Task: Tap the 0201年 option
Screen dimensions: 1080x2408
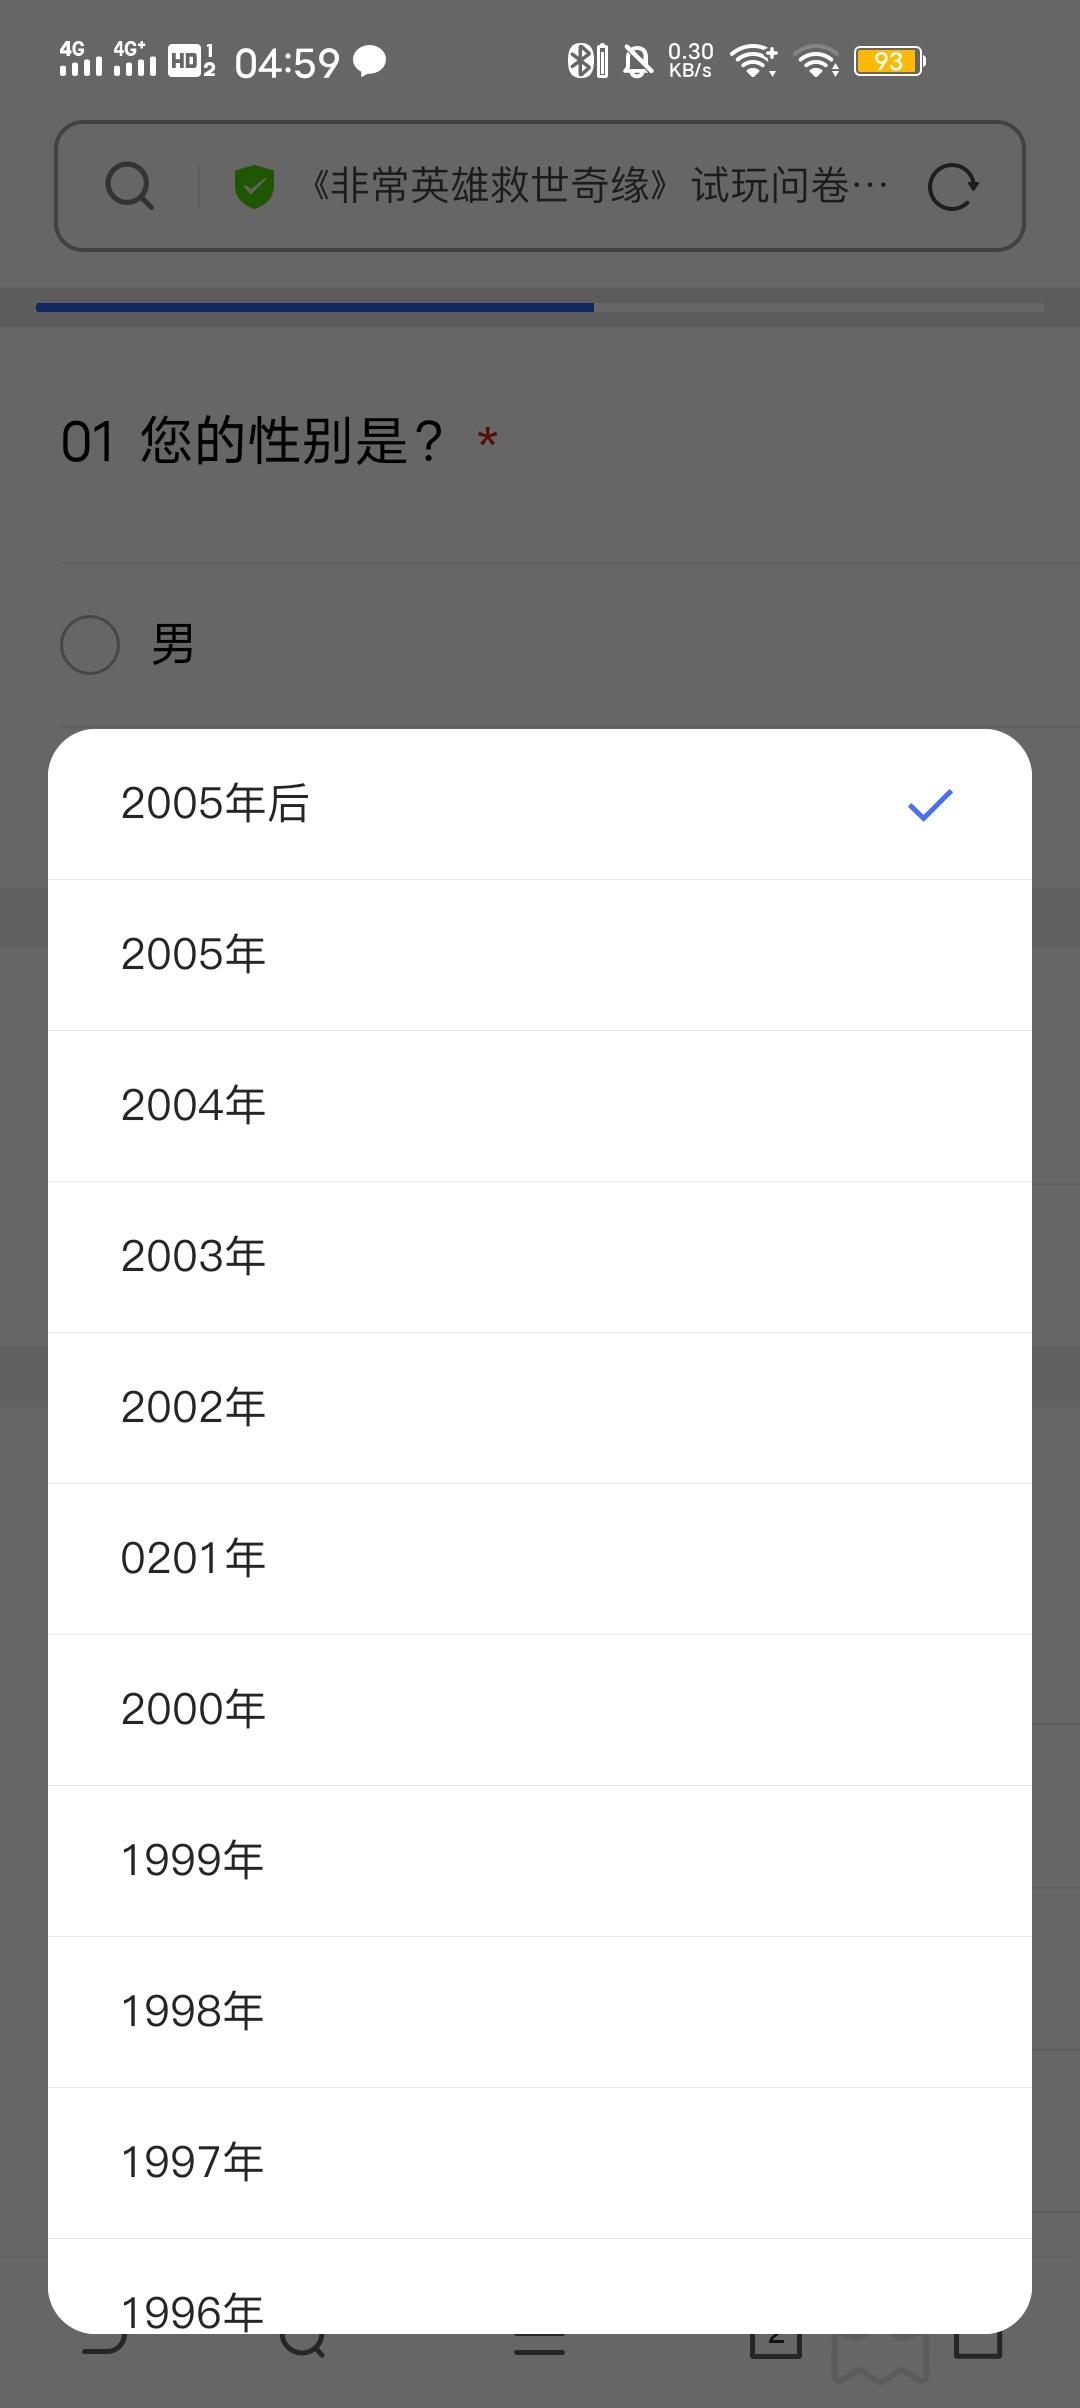Action: point(540,1559)
